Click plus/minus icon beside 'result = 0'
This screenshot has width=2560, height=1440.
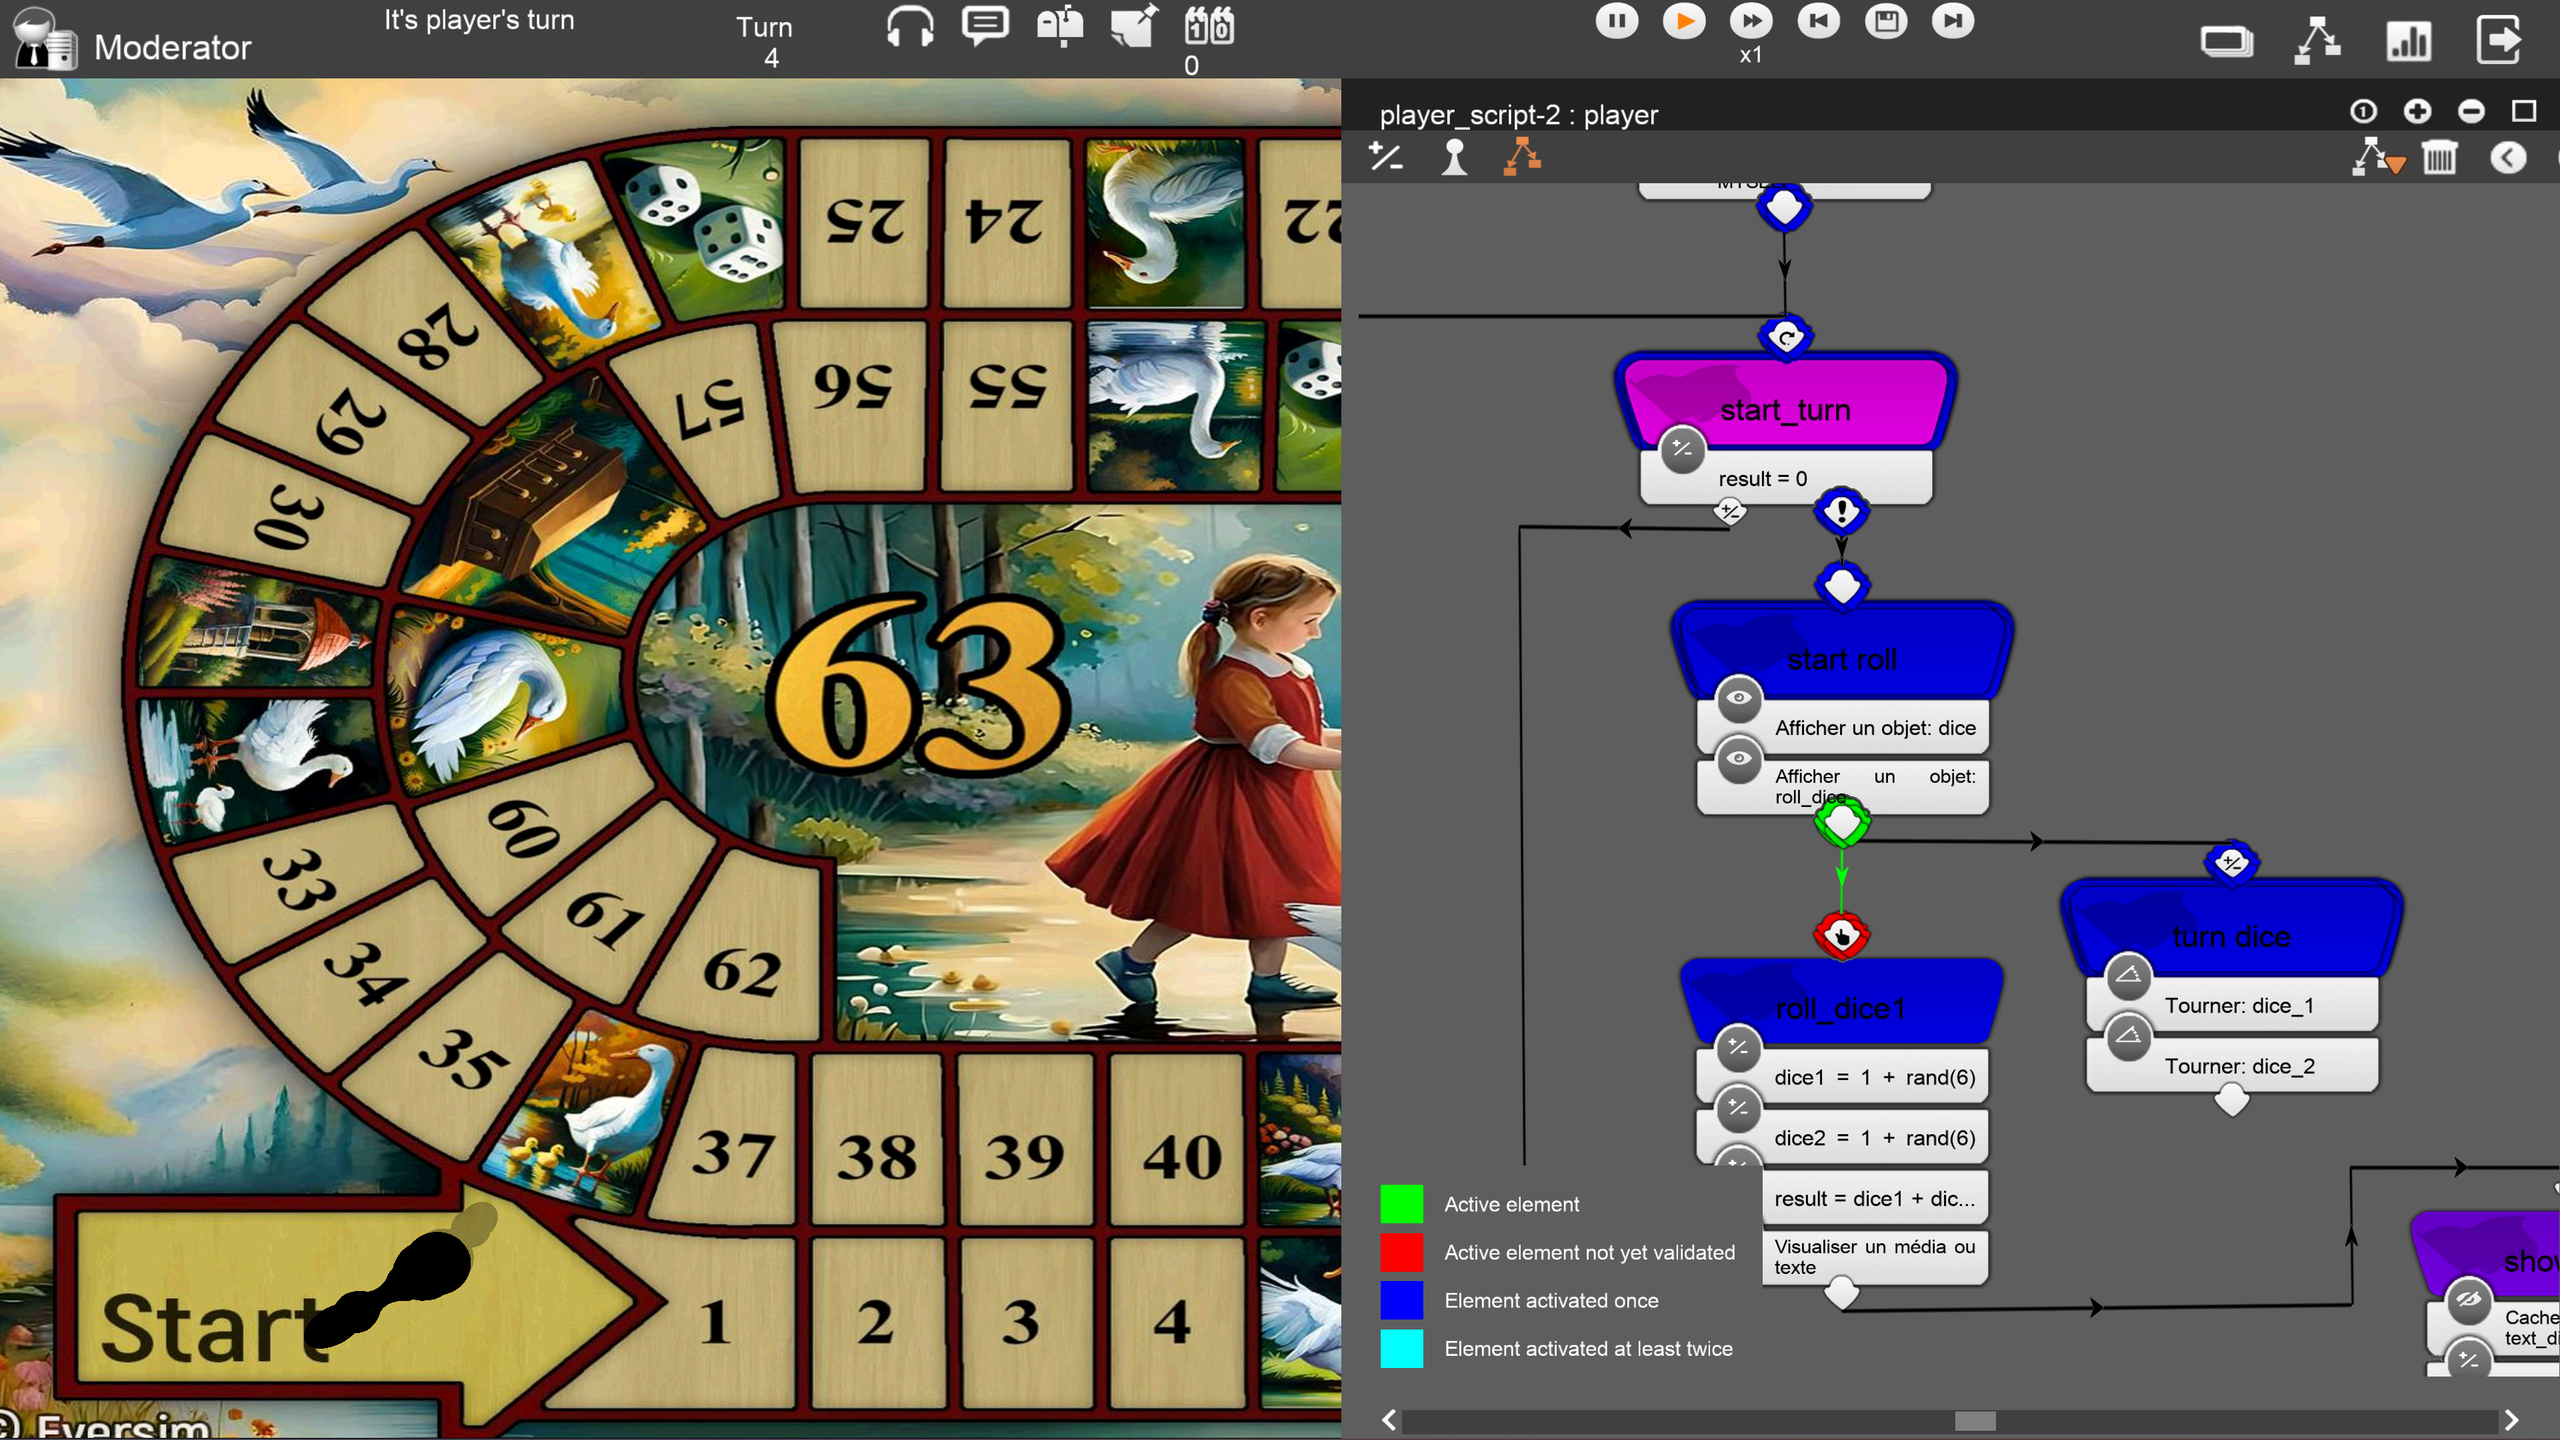pyautogui.click(x=1682, y=448)
